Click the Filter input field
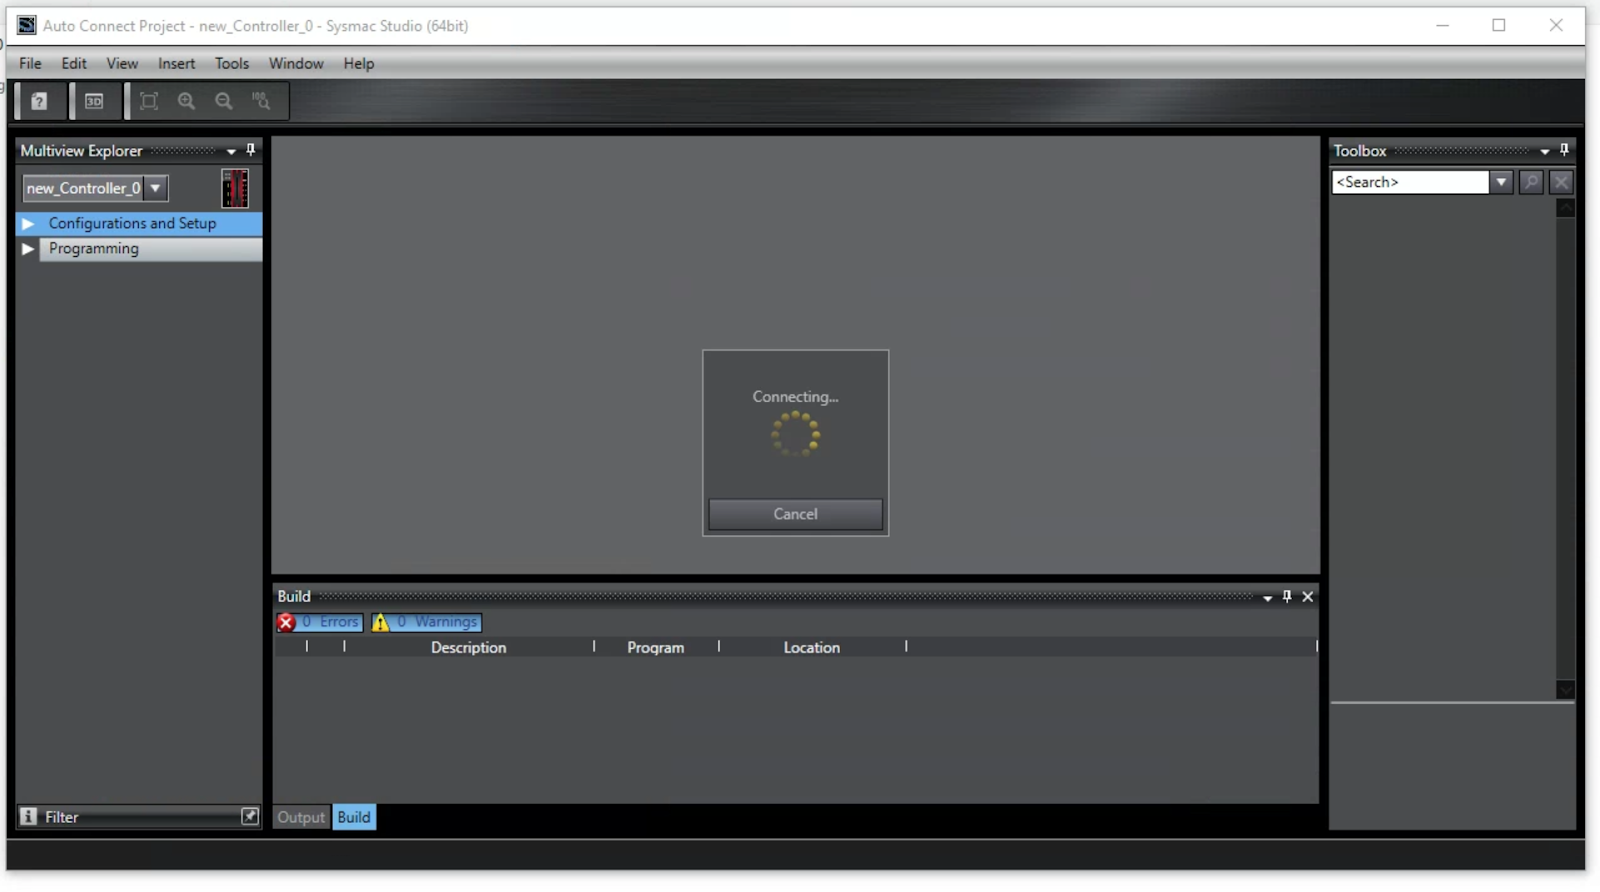 pos(140,817)
